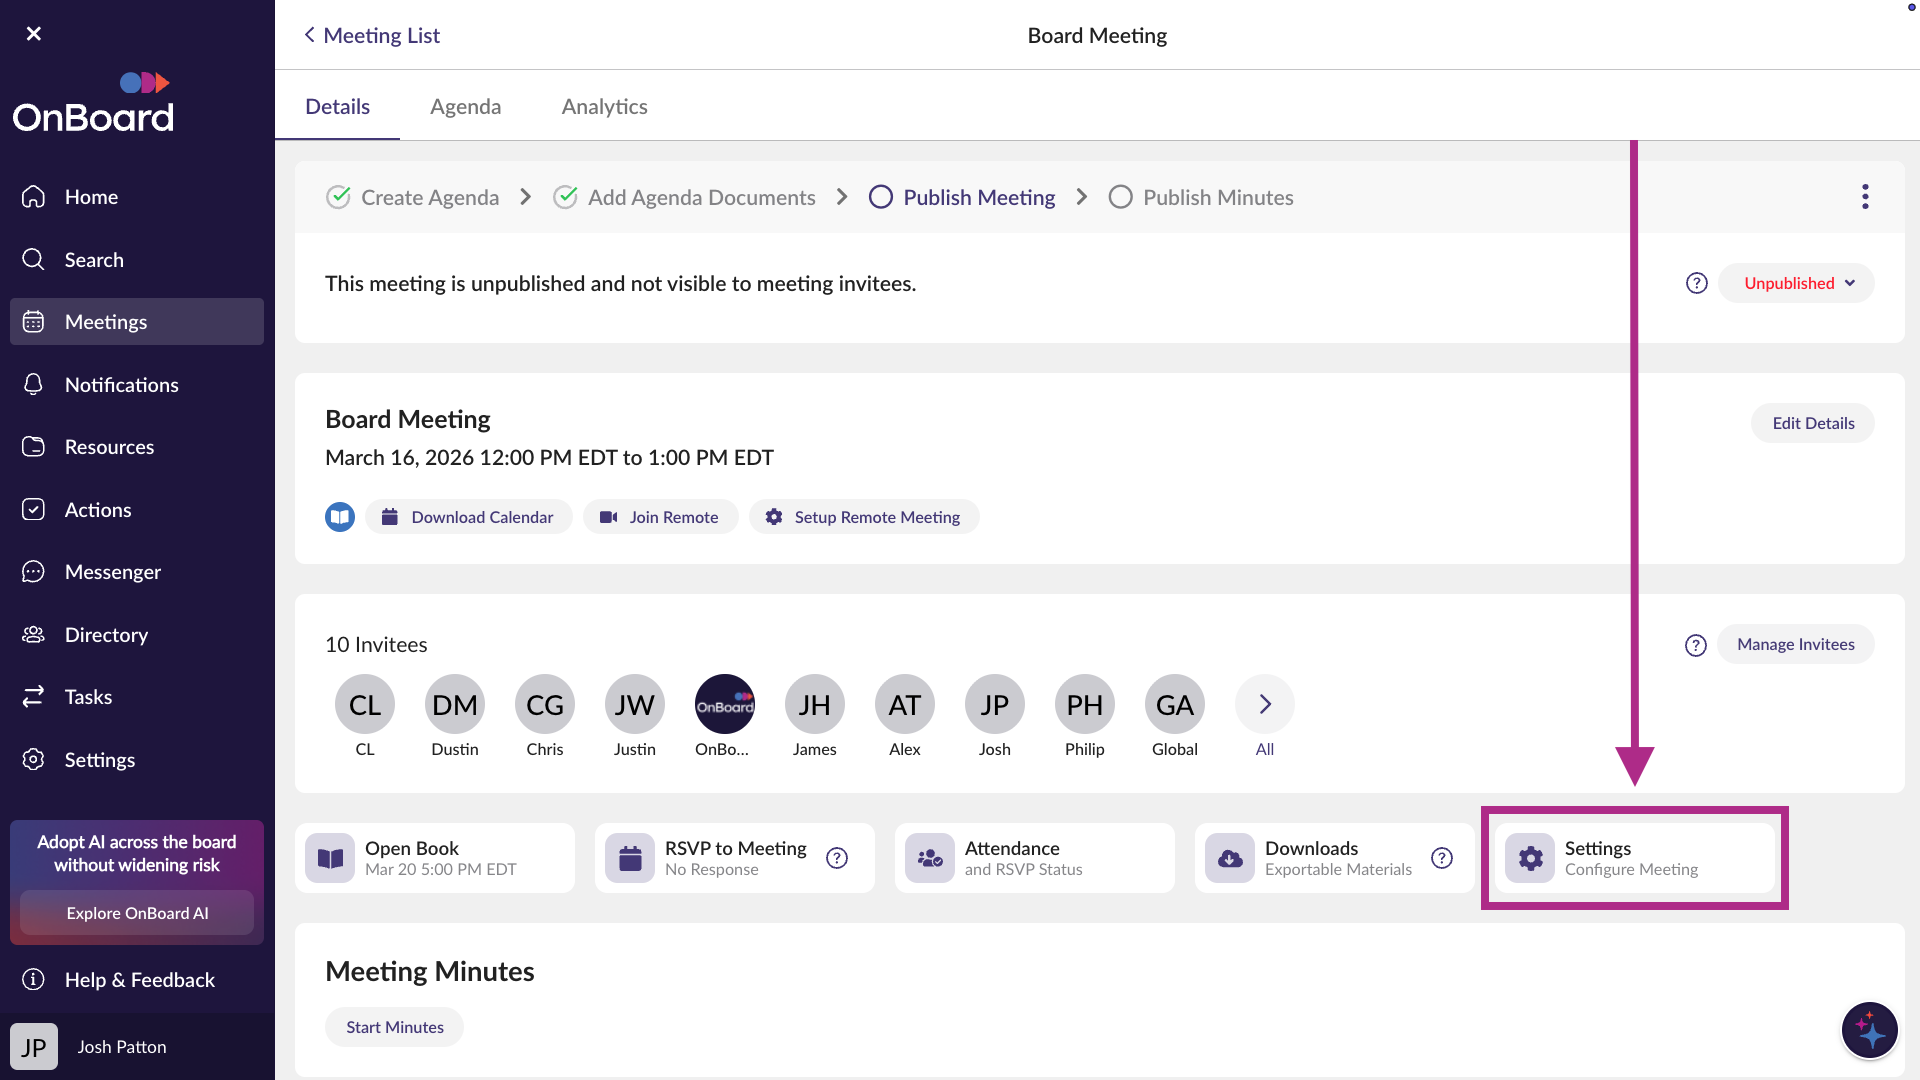Click the Edit Details button
This screenshot has width=1920, height=1080.
point(1812,423)
